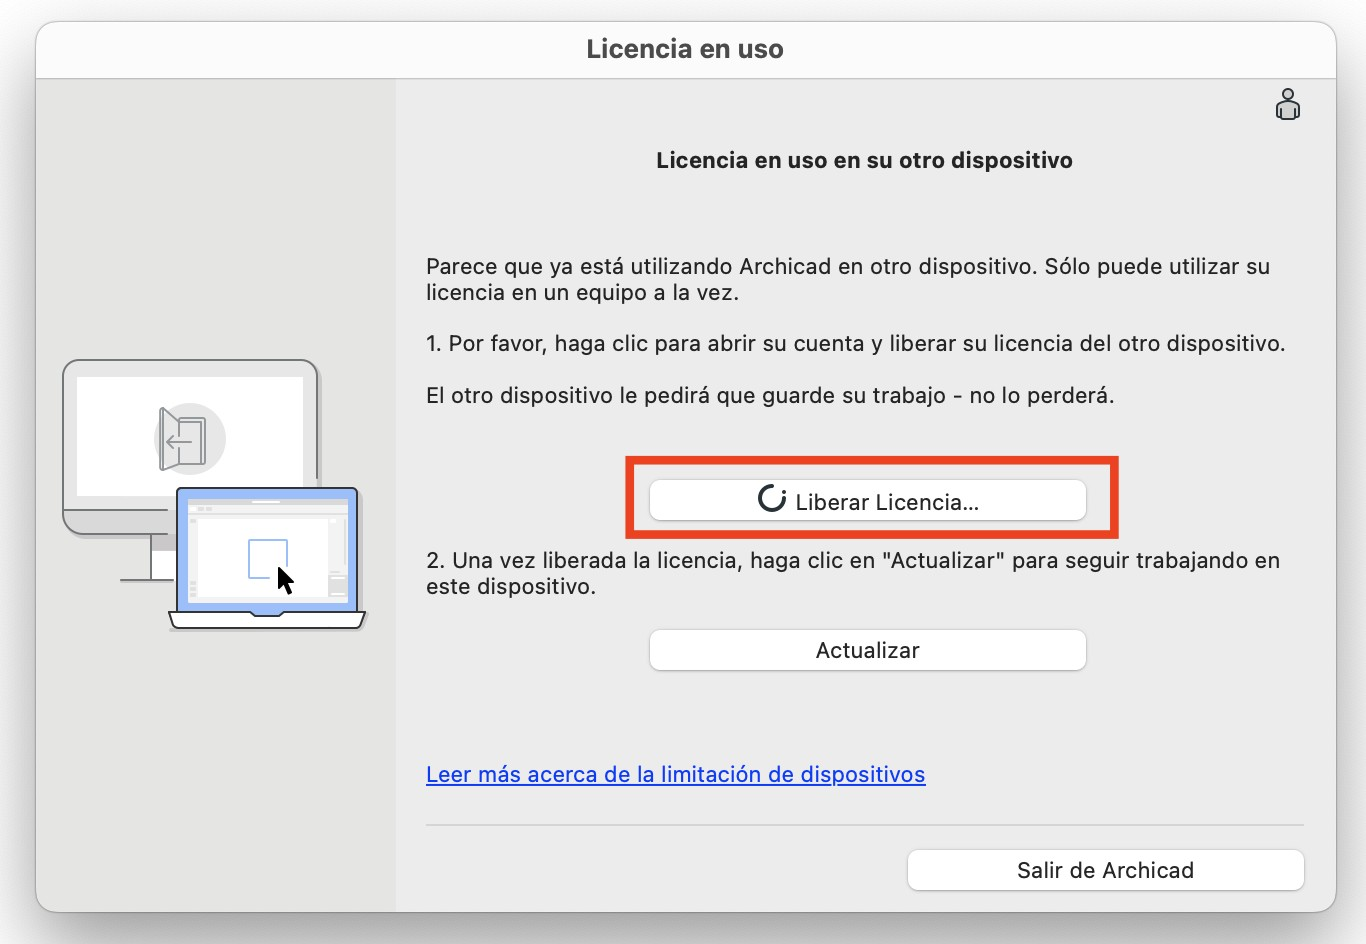
Task: Click the black cursor arrow in laptop illustration
Action: point(285,580)
